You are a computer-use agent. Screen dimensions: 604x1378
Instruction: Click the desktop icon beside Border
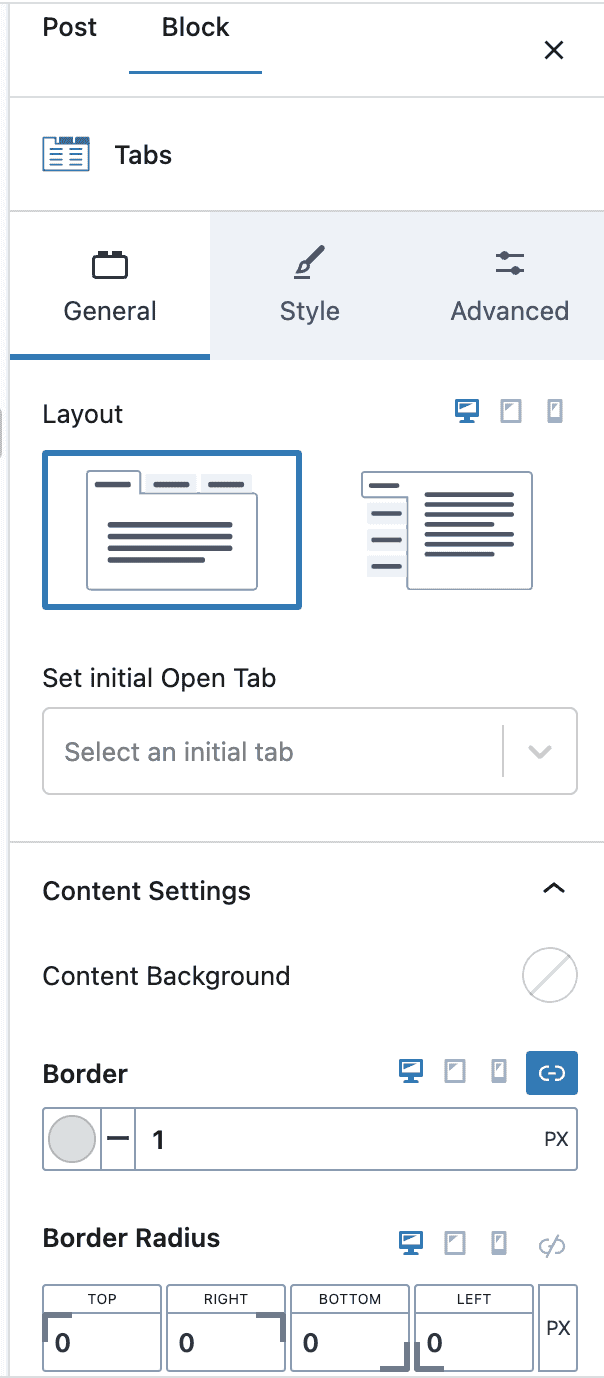pos(411,1071)
